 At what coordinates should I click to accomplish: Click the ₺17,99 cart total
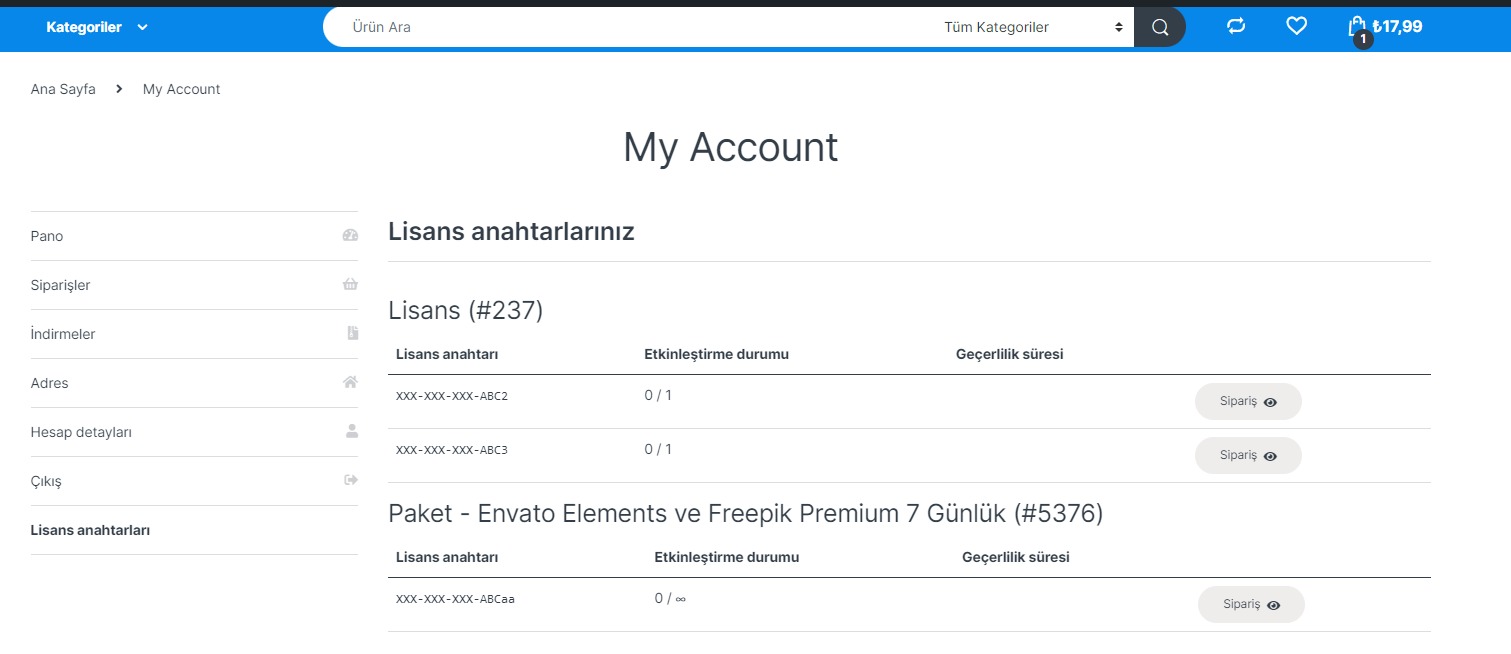click(x=1397, y=27)
